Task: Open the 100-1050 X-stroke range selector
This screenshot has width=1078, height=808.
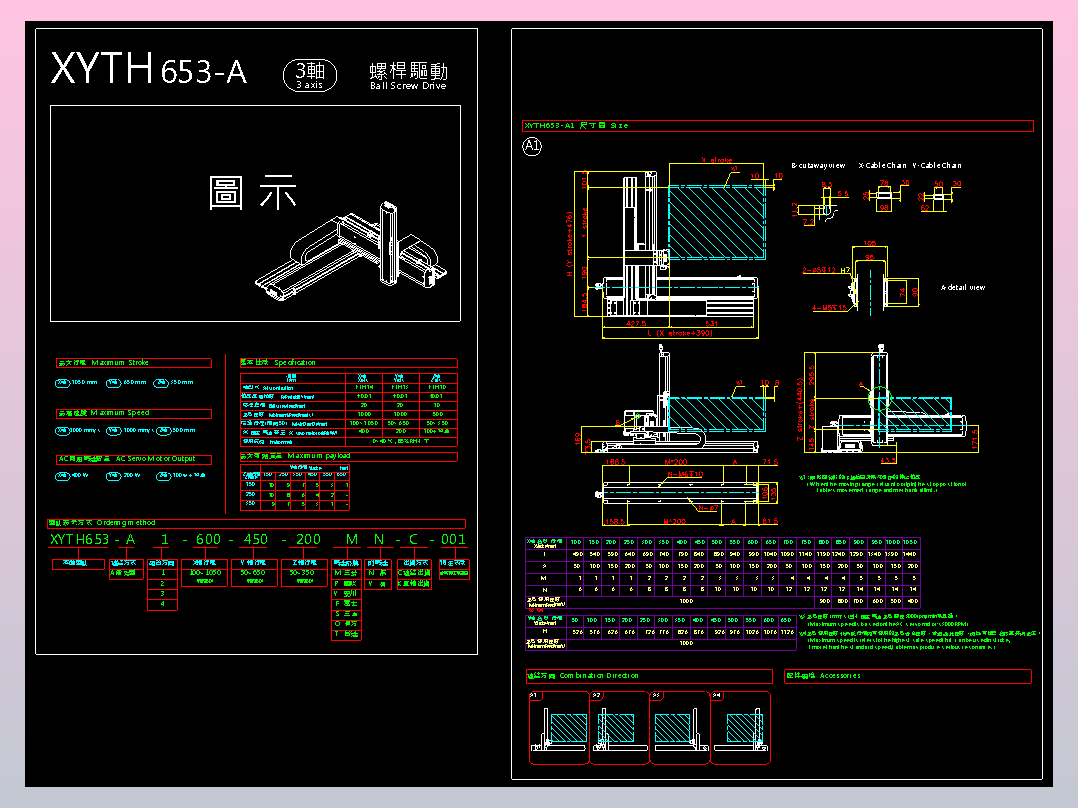Action: click(x=204, y=574)
